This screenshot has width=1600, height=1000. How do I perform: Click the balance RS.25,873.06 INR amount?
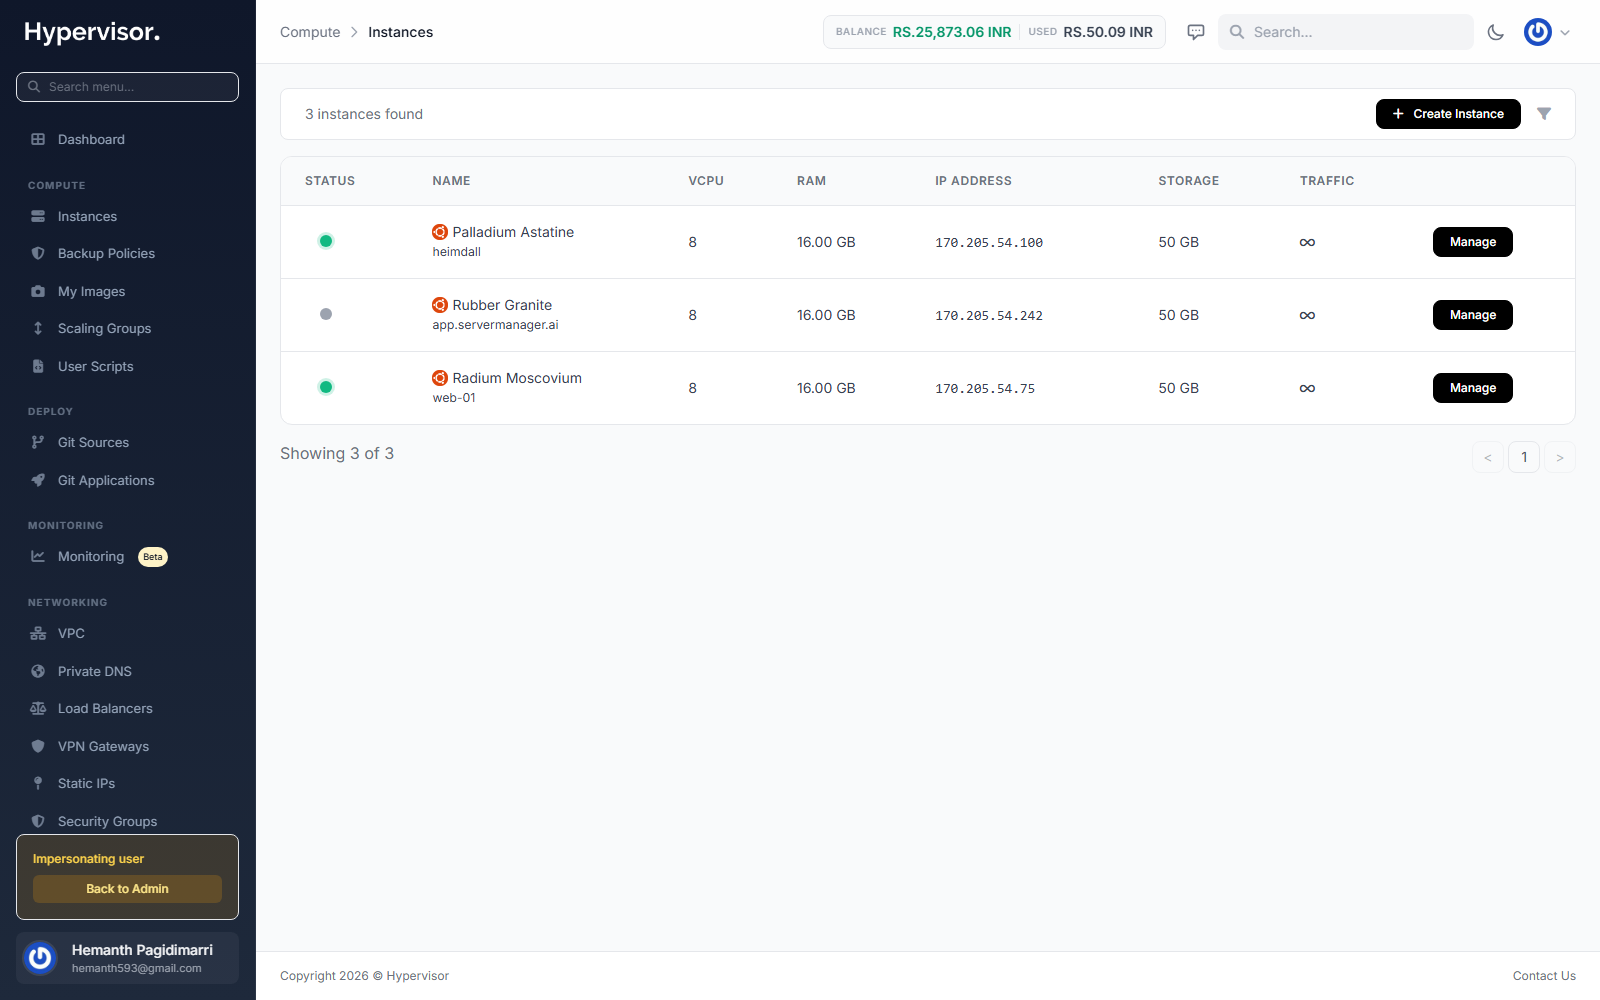pos(952,32)
